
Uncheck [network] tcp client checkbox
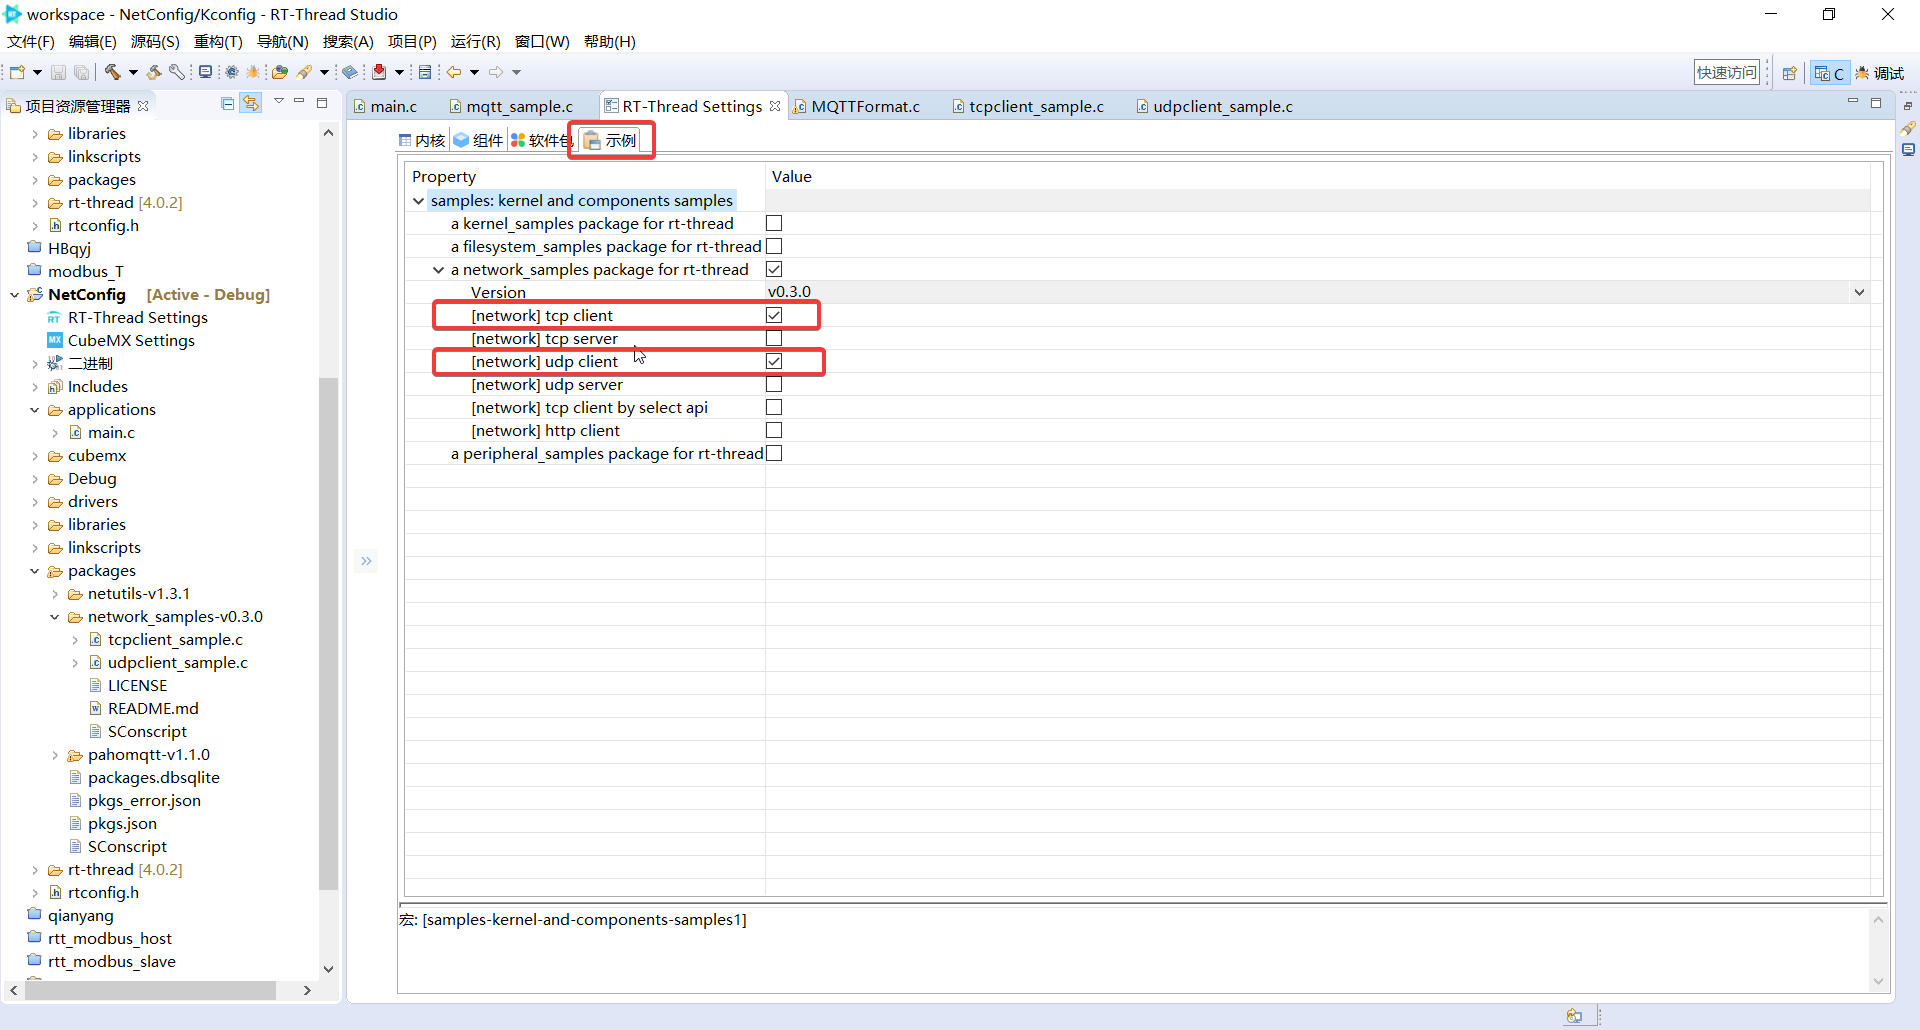click(x=774, y=315)
